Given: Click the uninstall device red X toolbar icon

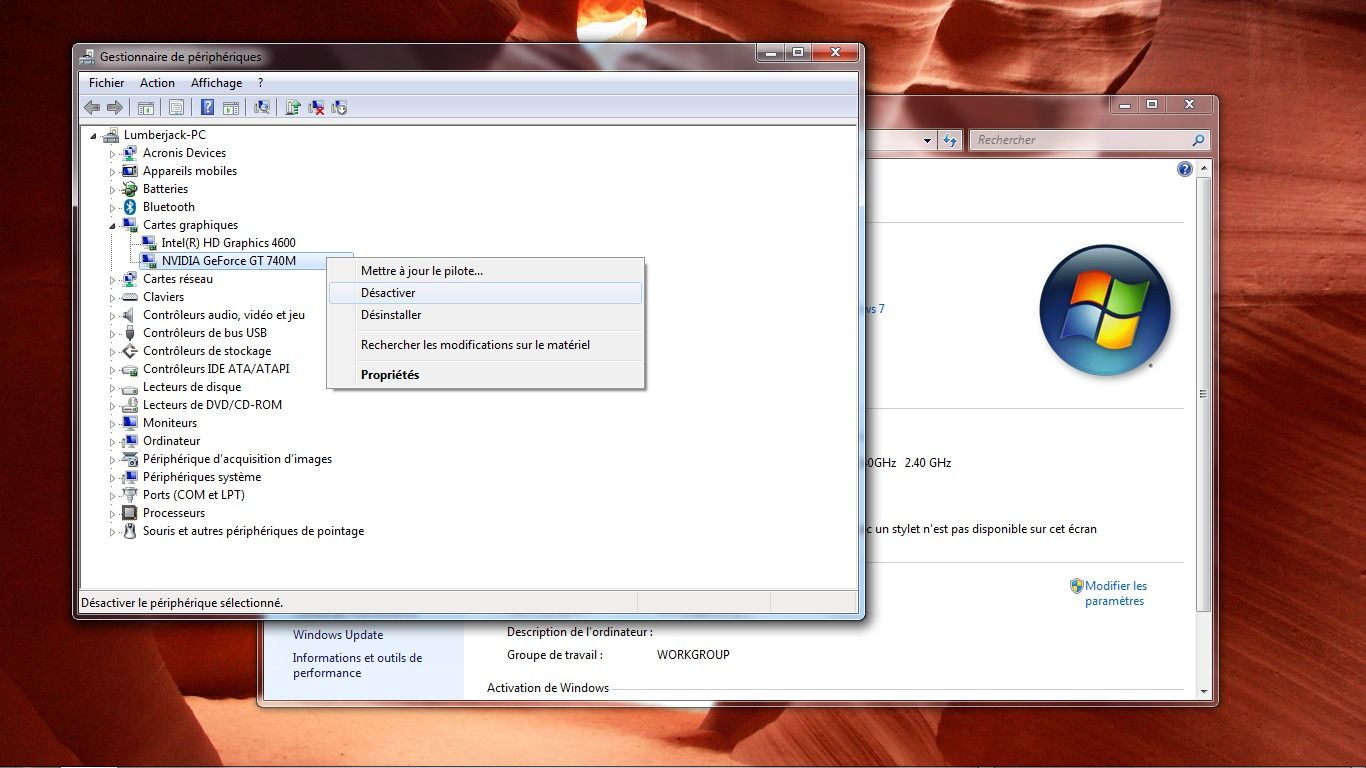Looking at the screenshot, I should (316, 107).
